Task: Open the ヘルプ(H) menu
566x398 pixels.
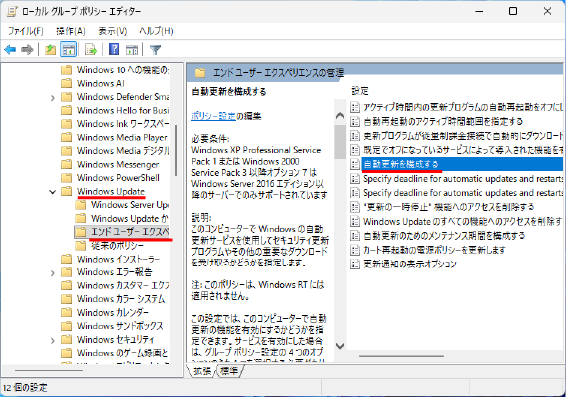Action: 156,31
